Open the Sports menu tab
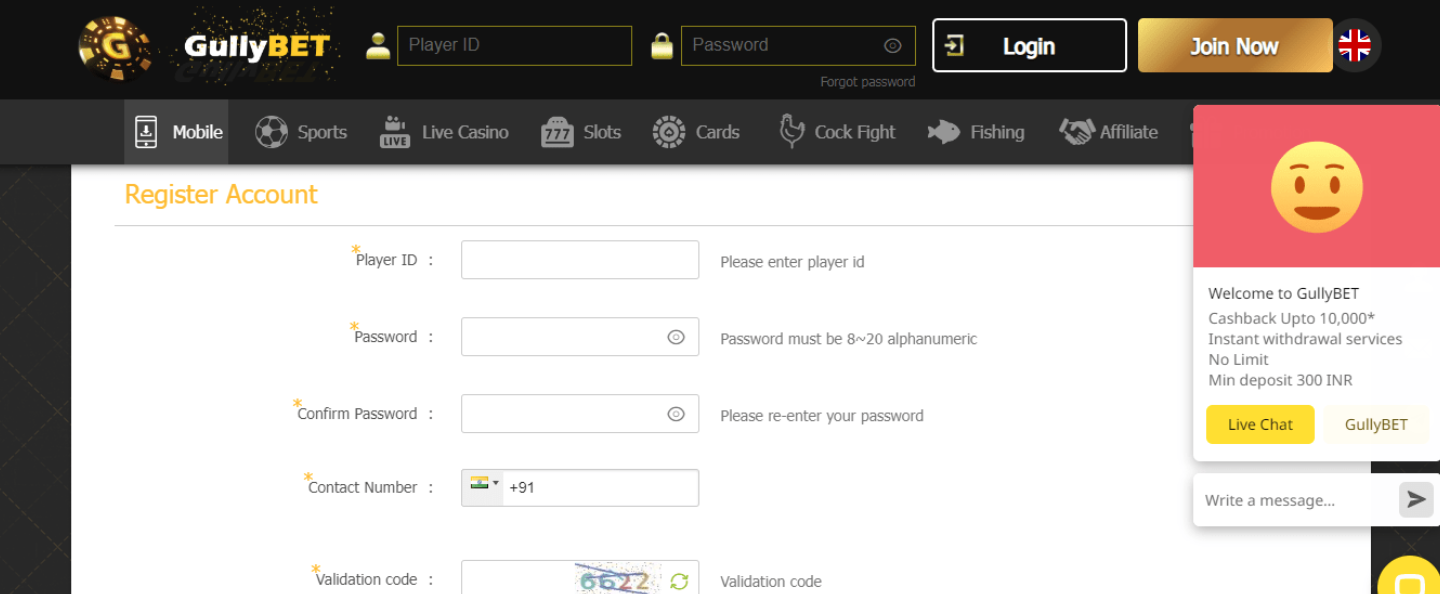Screen dimensions: 1440x594 click(301, 132)
